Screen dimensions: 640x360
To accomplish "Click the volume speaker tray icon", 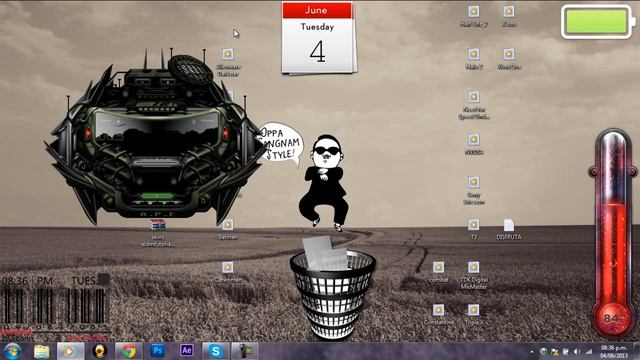I will 576,351.
